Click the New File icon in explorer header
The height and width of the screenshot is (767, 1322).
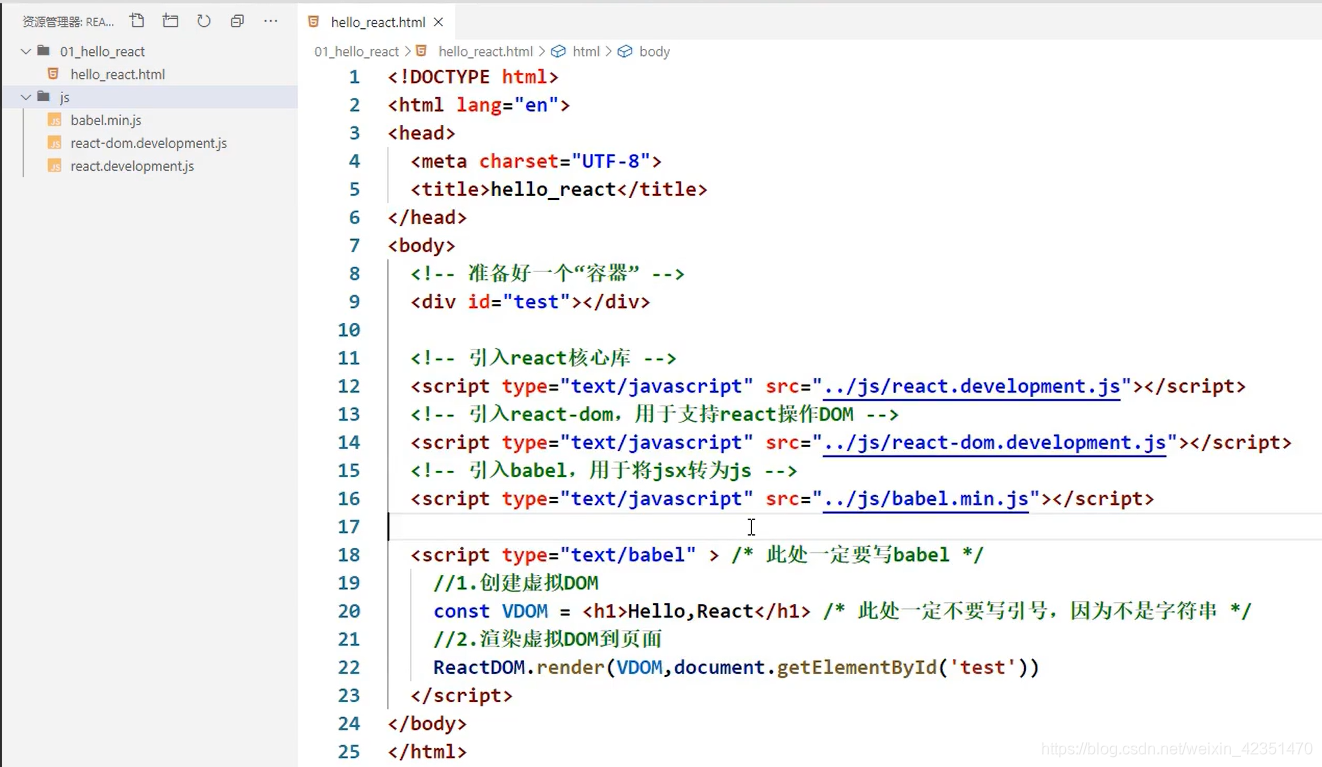[137, 21]
